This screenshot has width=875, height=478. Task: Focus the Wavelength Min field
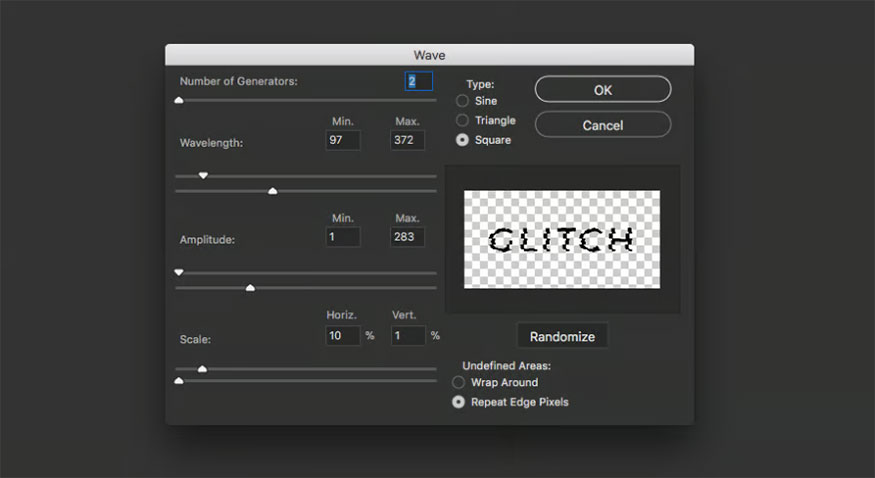[x=343, y=141]
